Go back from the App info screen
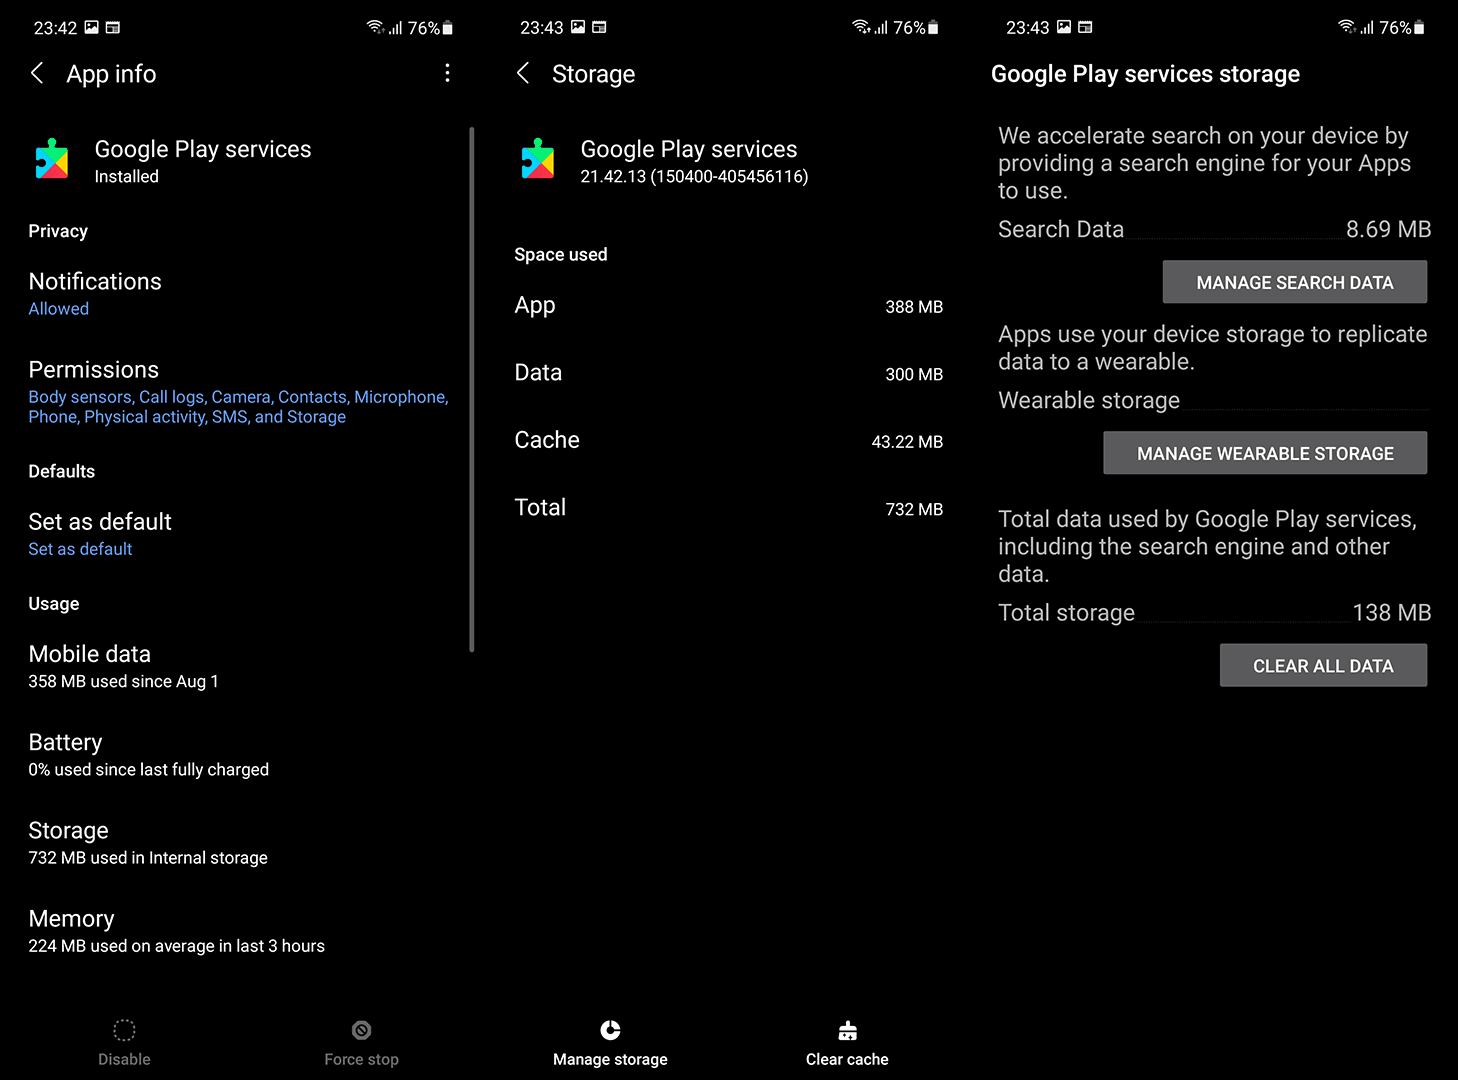 coord(37,73)
